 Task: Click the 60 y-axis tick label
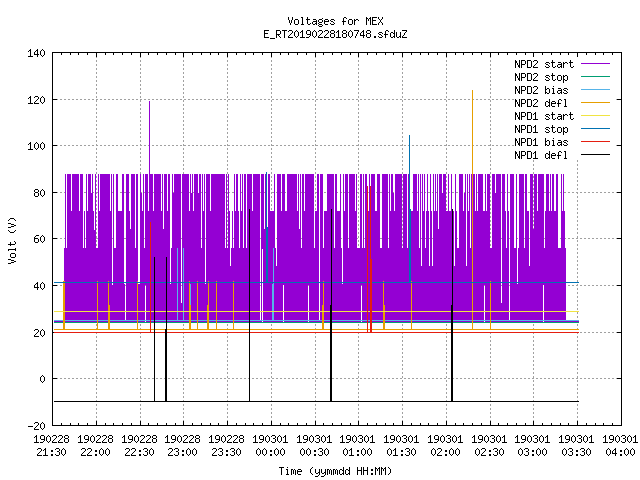(x=39, y=239)
